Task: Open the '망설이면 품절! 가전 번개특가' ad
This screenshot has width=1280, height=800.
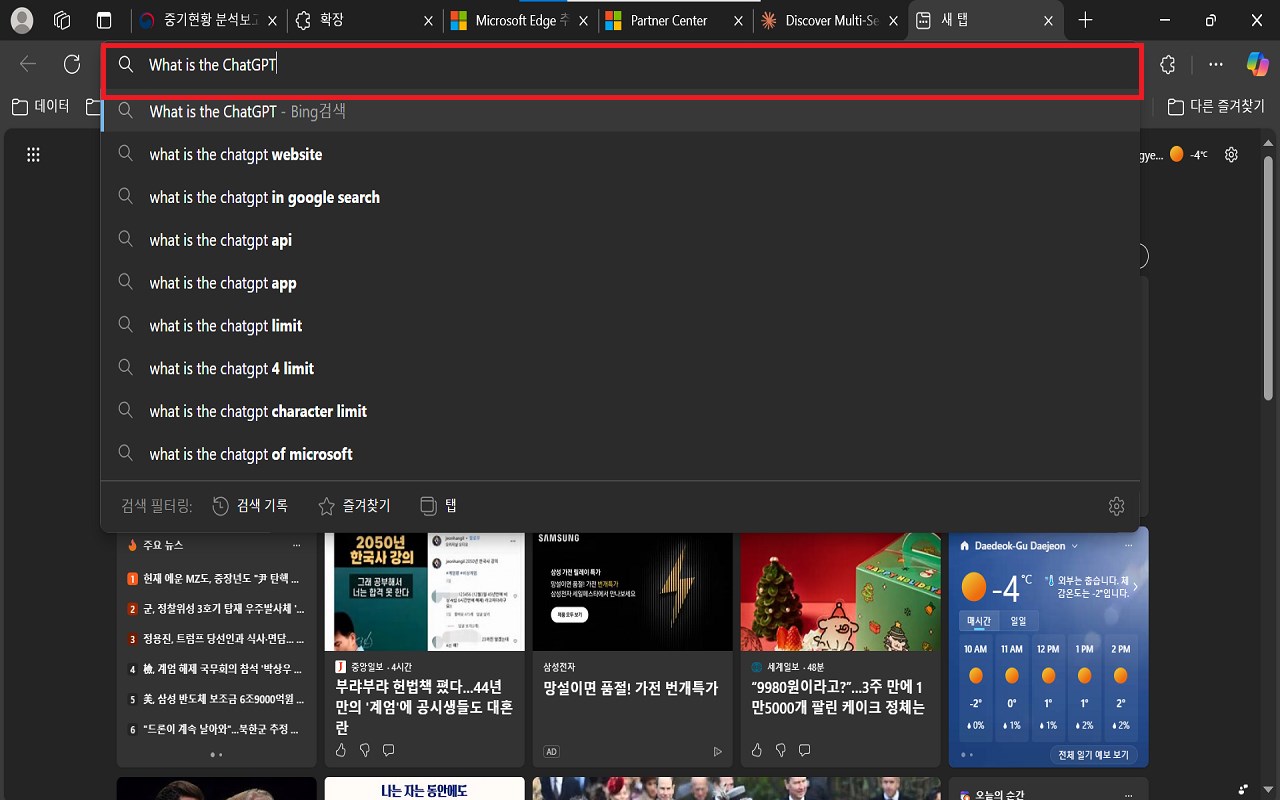Action: (631, 688)
